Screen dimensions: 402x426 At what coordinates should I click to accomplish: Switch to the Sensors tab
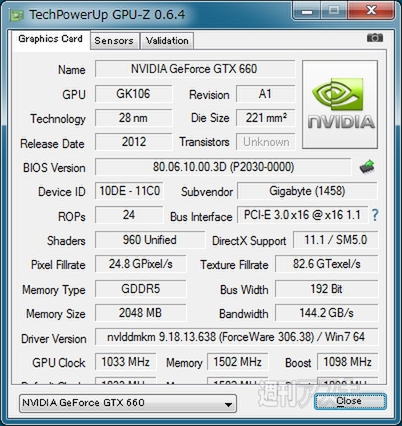tap(114, 41)
